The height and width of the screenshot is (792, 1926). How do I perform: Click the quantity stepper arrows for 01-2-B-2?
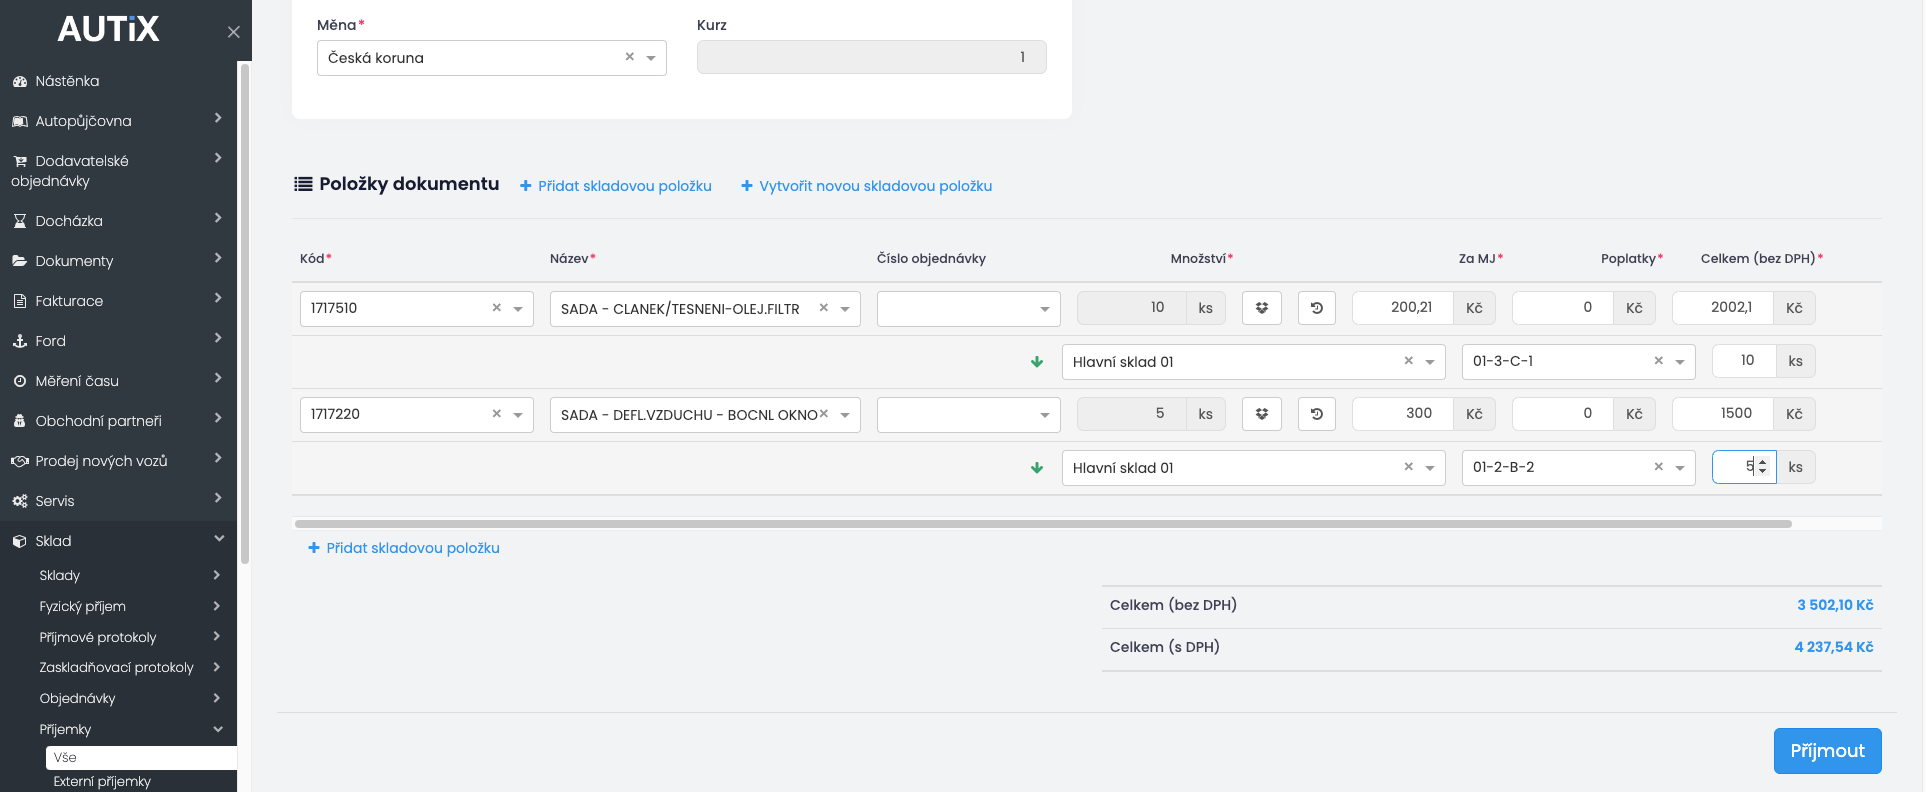pyautogui.click(x=1762, y=467)
